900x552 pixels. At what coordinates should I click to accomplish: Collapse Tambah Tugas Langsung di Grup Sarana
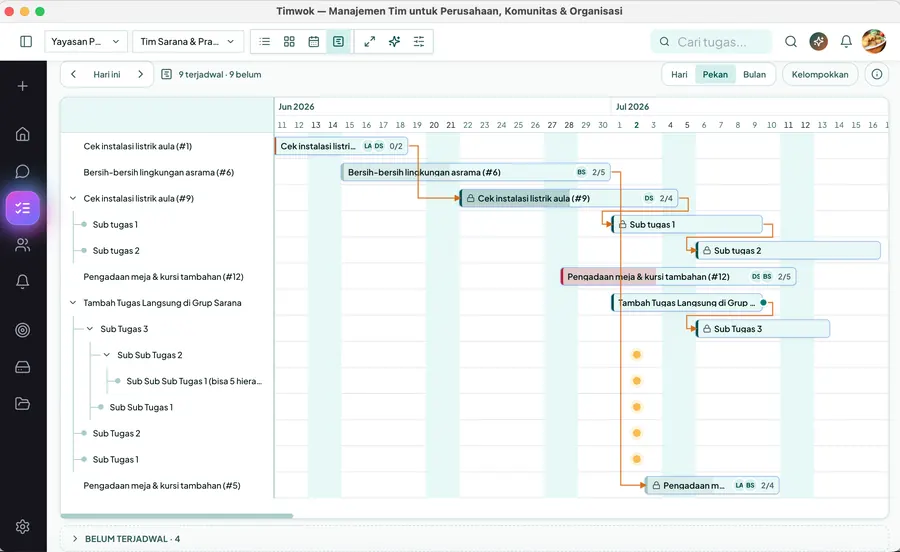click(x=73, y=303)
